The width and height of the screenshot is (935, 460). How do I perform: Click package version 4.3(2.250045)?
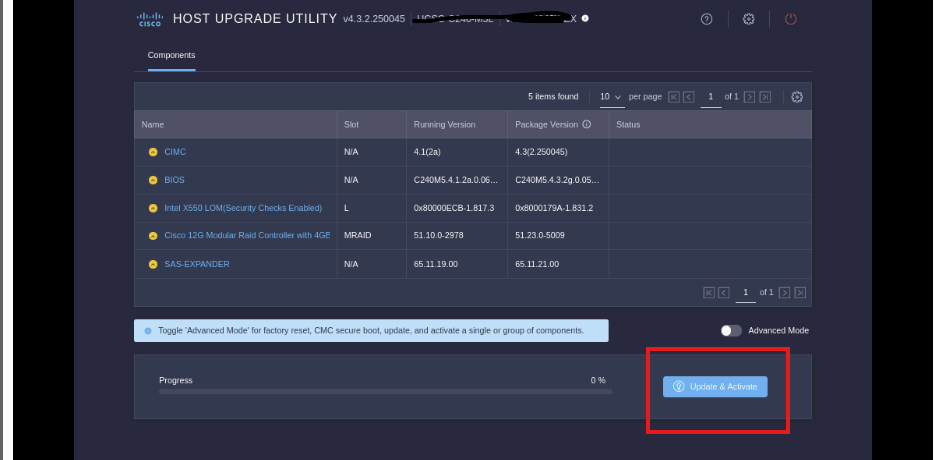[541, 152]
